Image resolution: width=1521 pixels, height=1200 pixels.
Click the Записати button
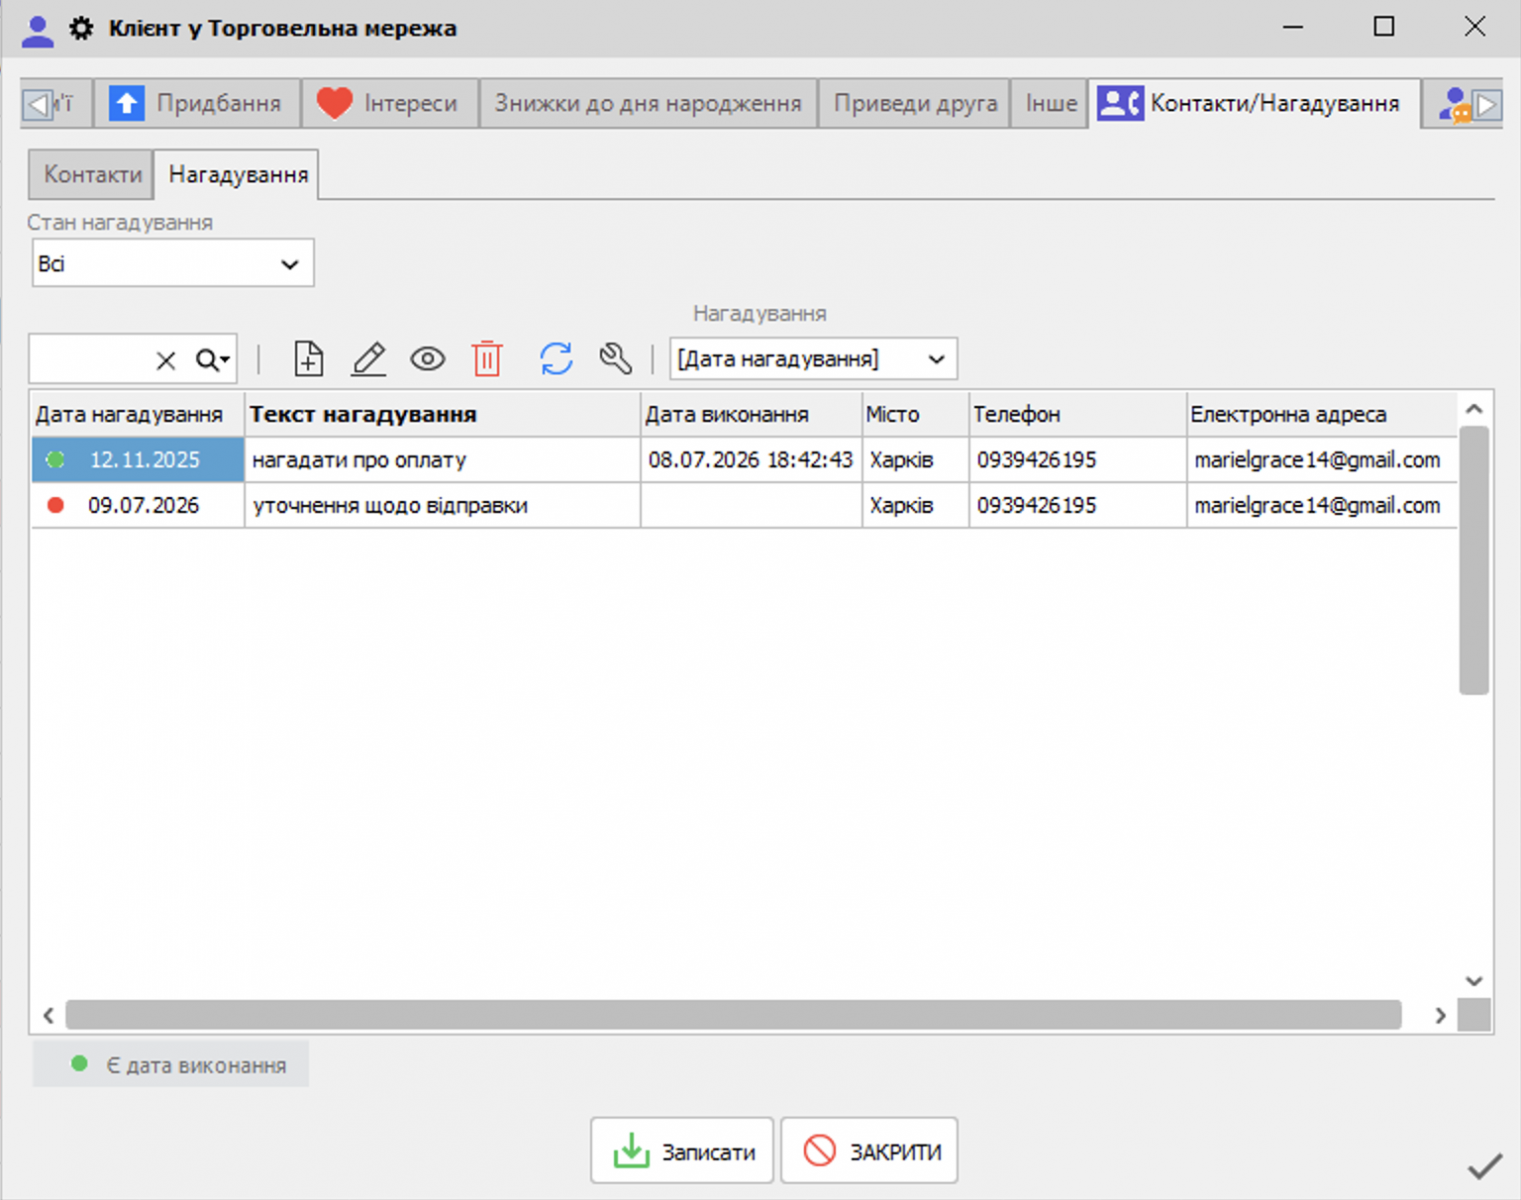point(682,1151)
